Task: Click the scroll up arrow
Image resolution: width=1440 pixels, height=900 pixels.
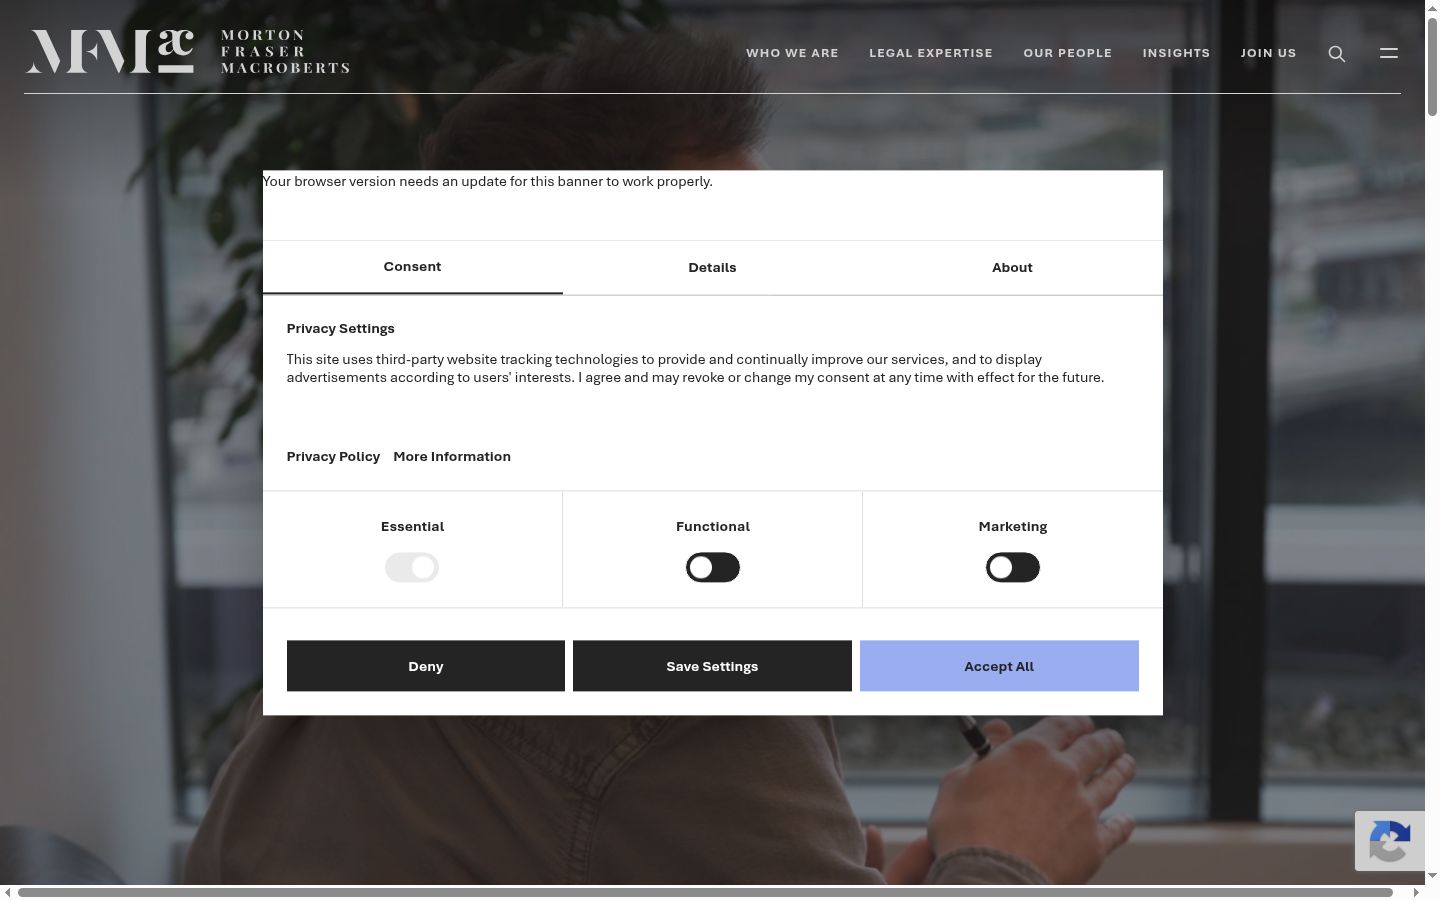Action: coord(1433,7)
